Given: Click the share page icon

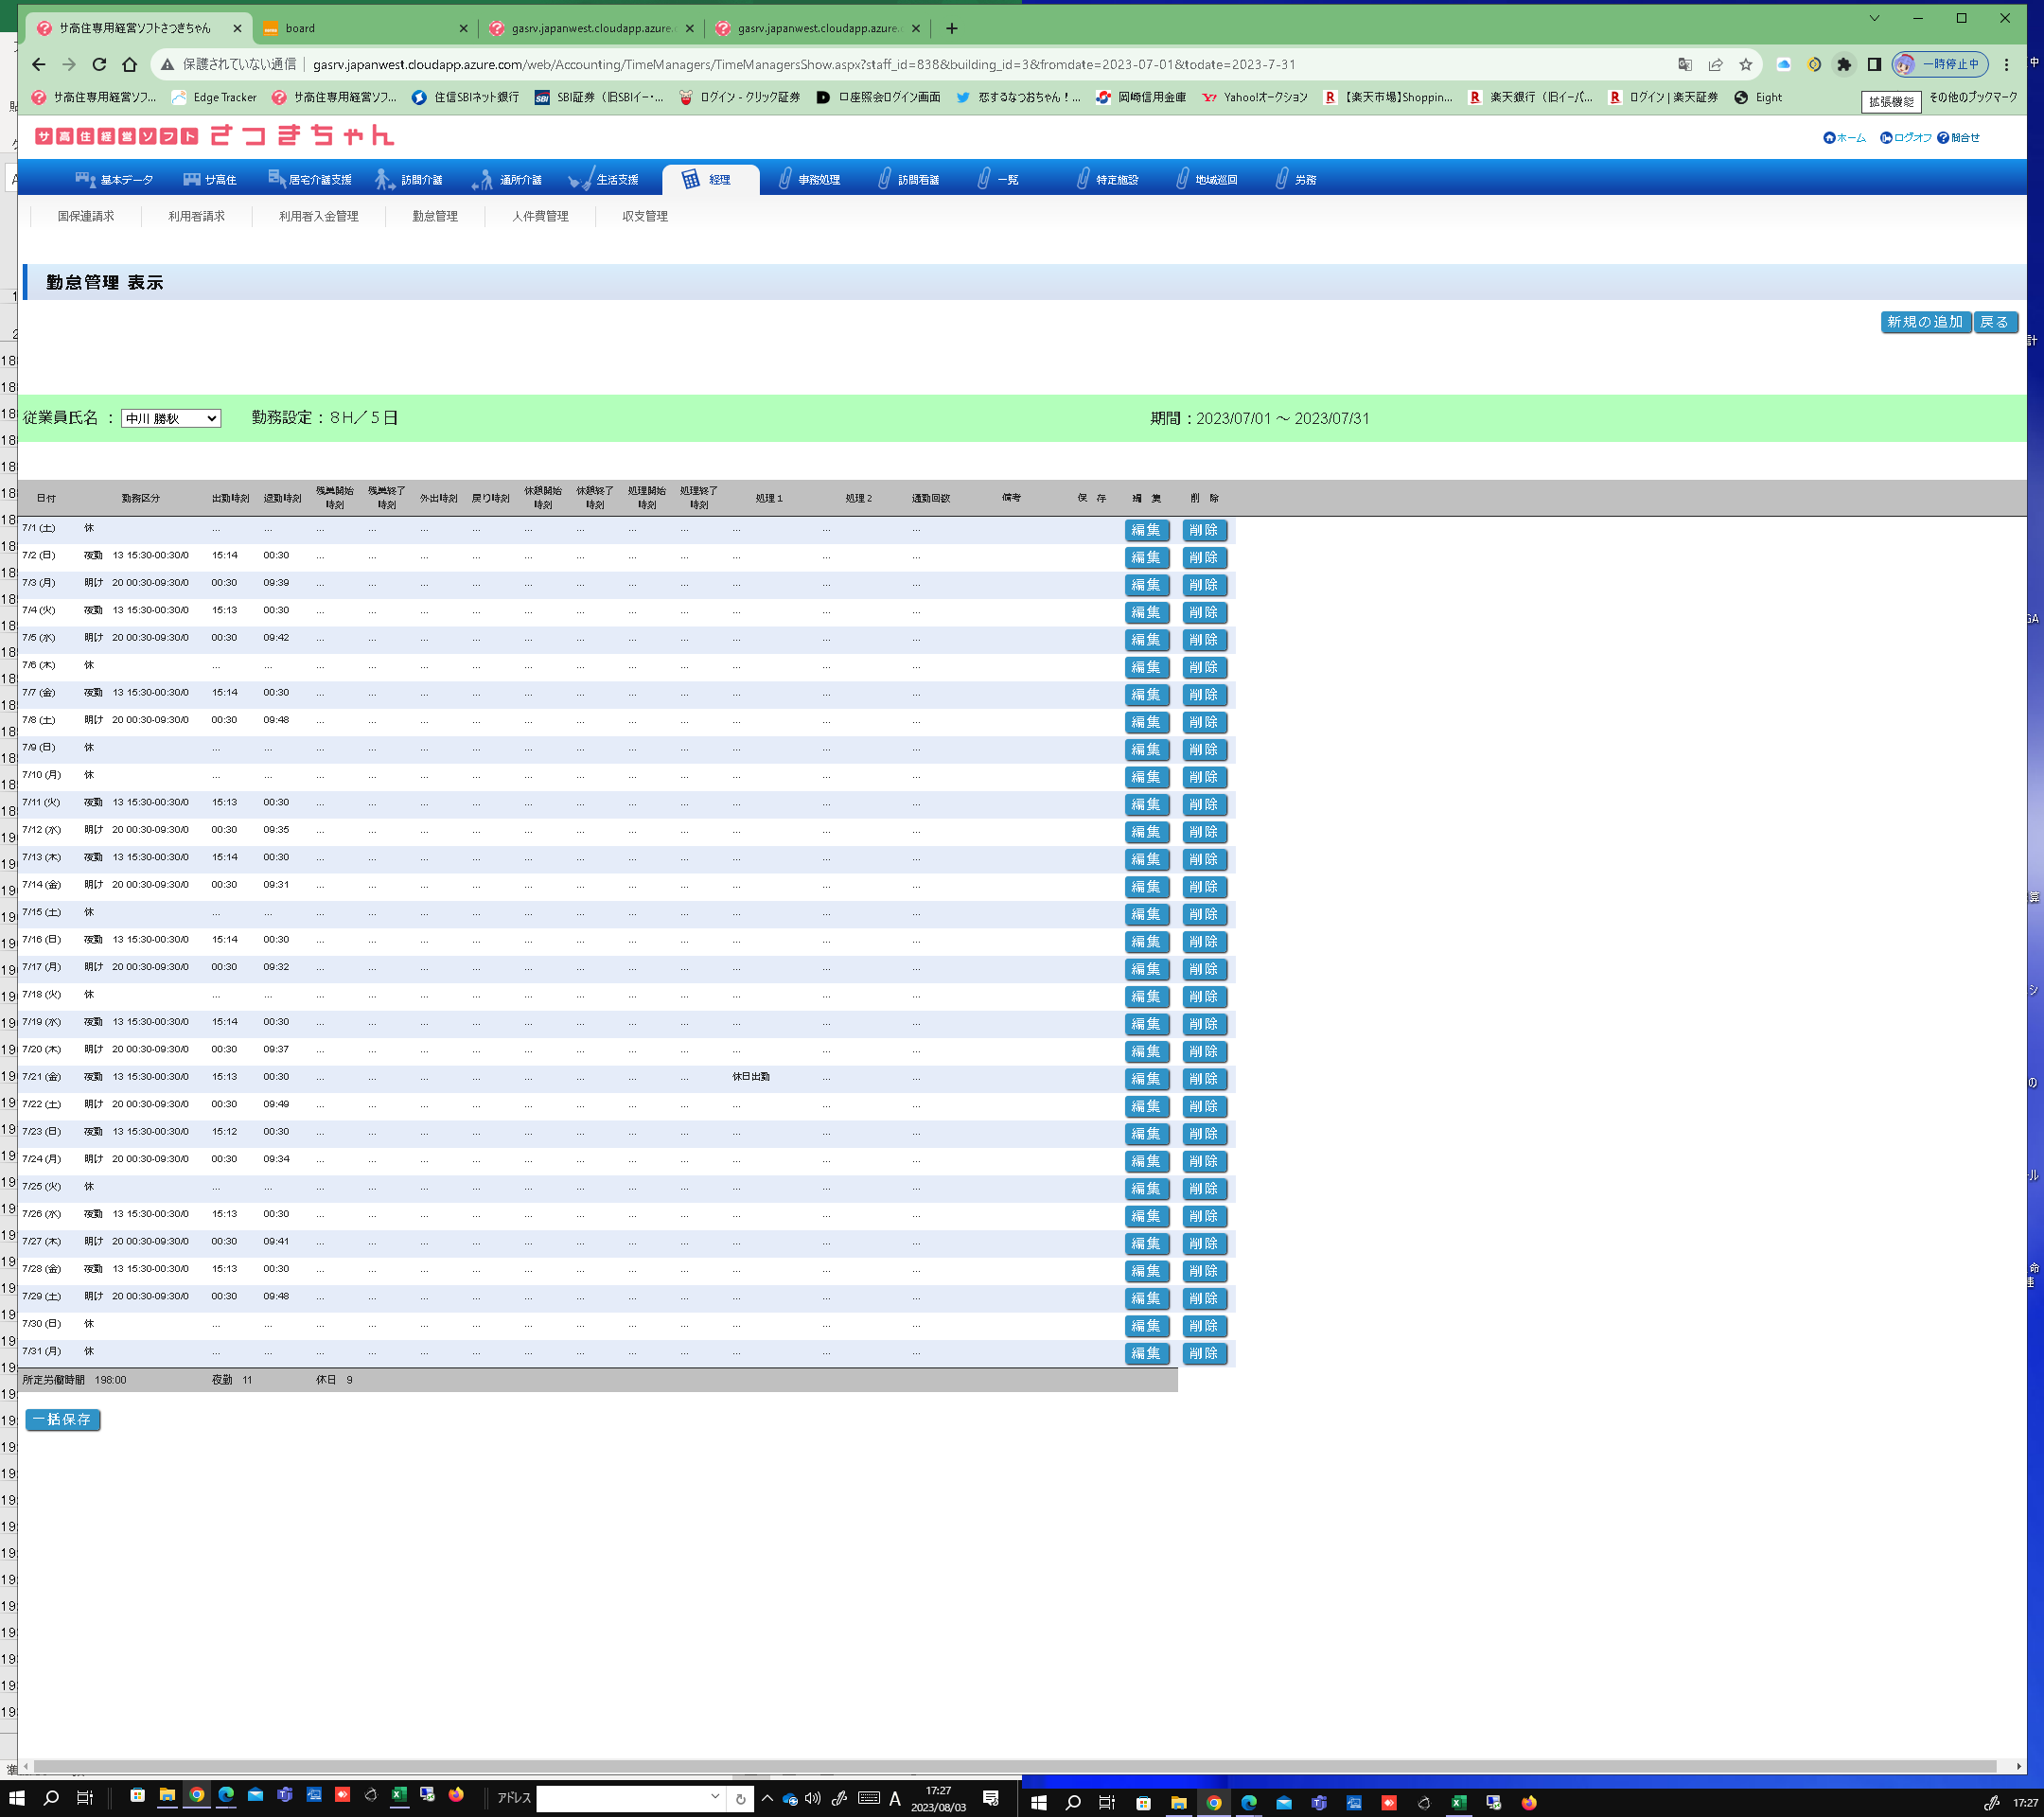Looking at the screenshot, I should 1715,65.
